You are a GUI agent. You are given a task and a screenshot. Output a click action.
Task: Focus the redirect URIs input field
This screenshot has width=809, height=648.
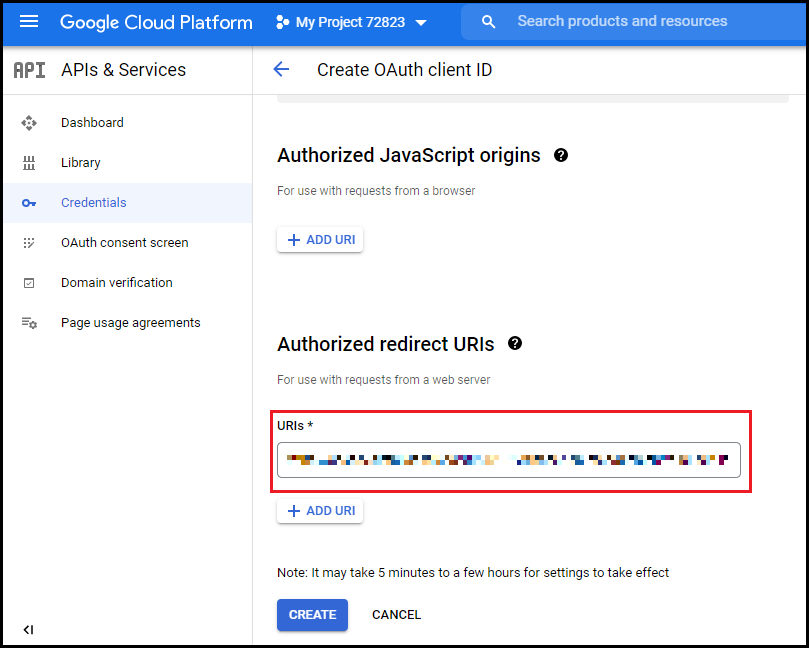click(x=509, y=460)
